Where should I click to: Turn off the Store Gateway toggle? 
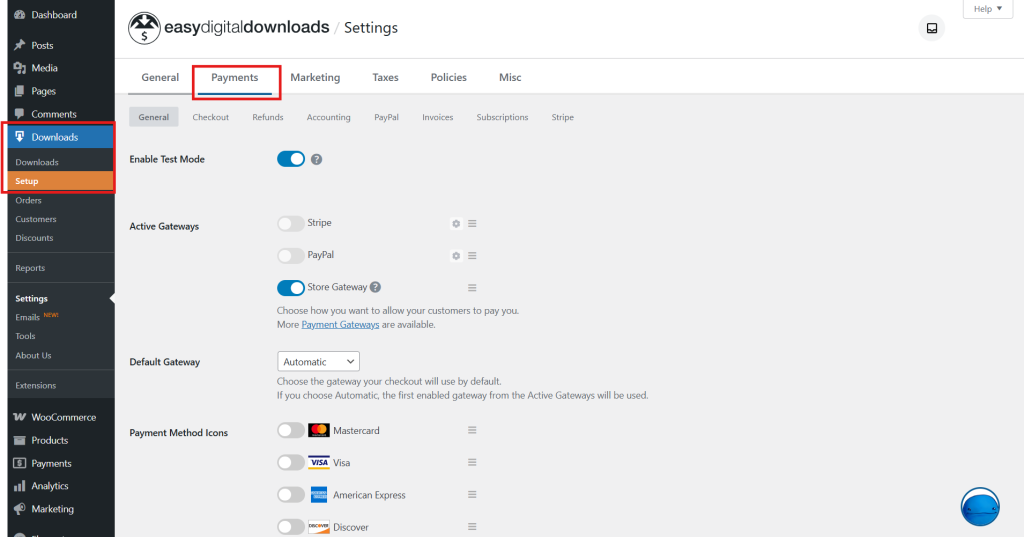pyautogui.click(x=291, y=287)
